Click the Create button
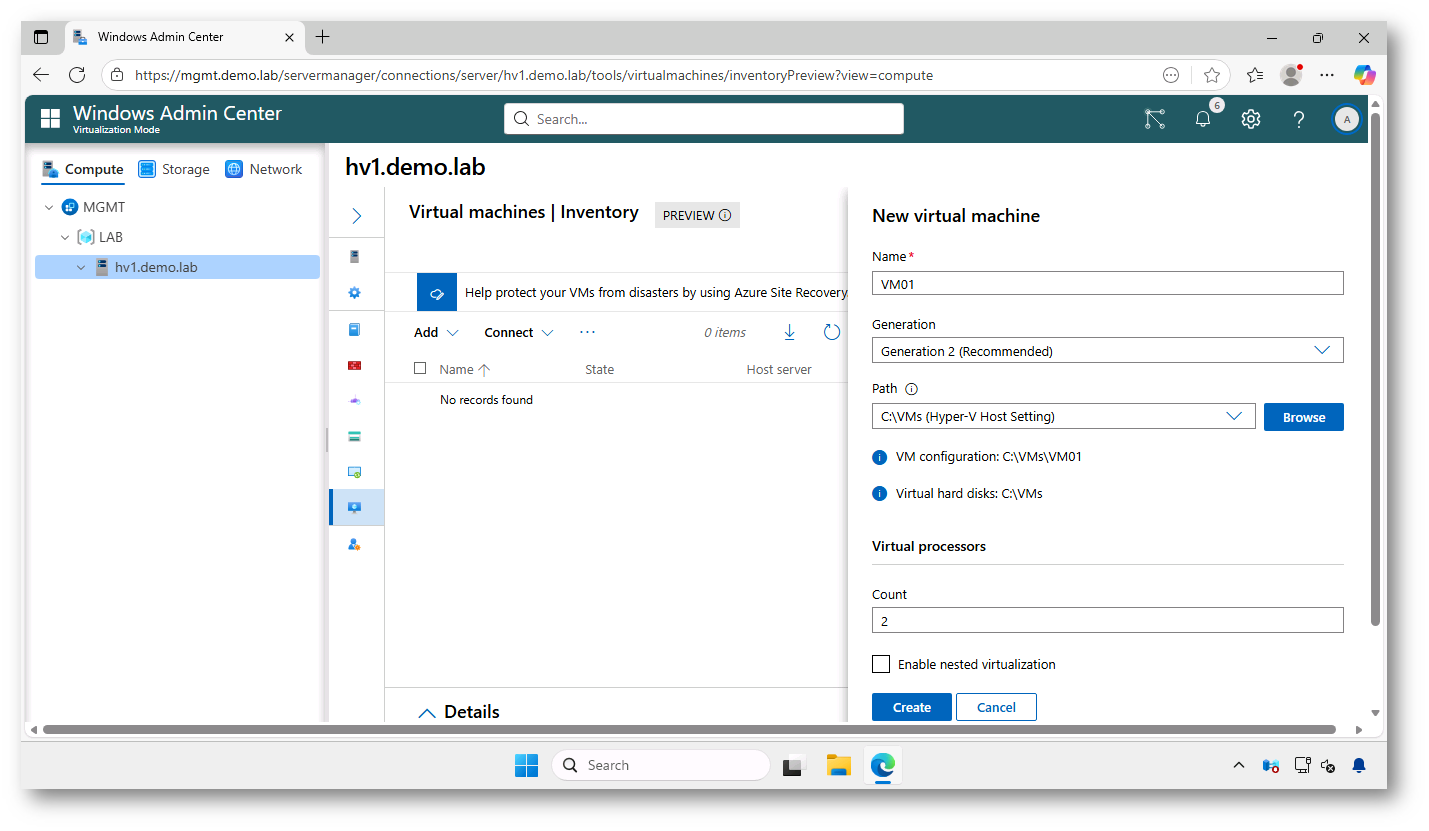The height and width of the screenshot is (831, 1429). (x=911, y=707)
